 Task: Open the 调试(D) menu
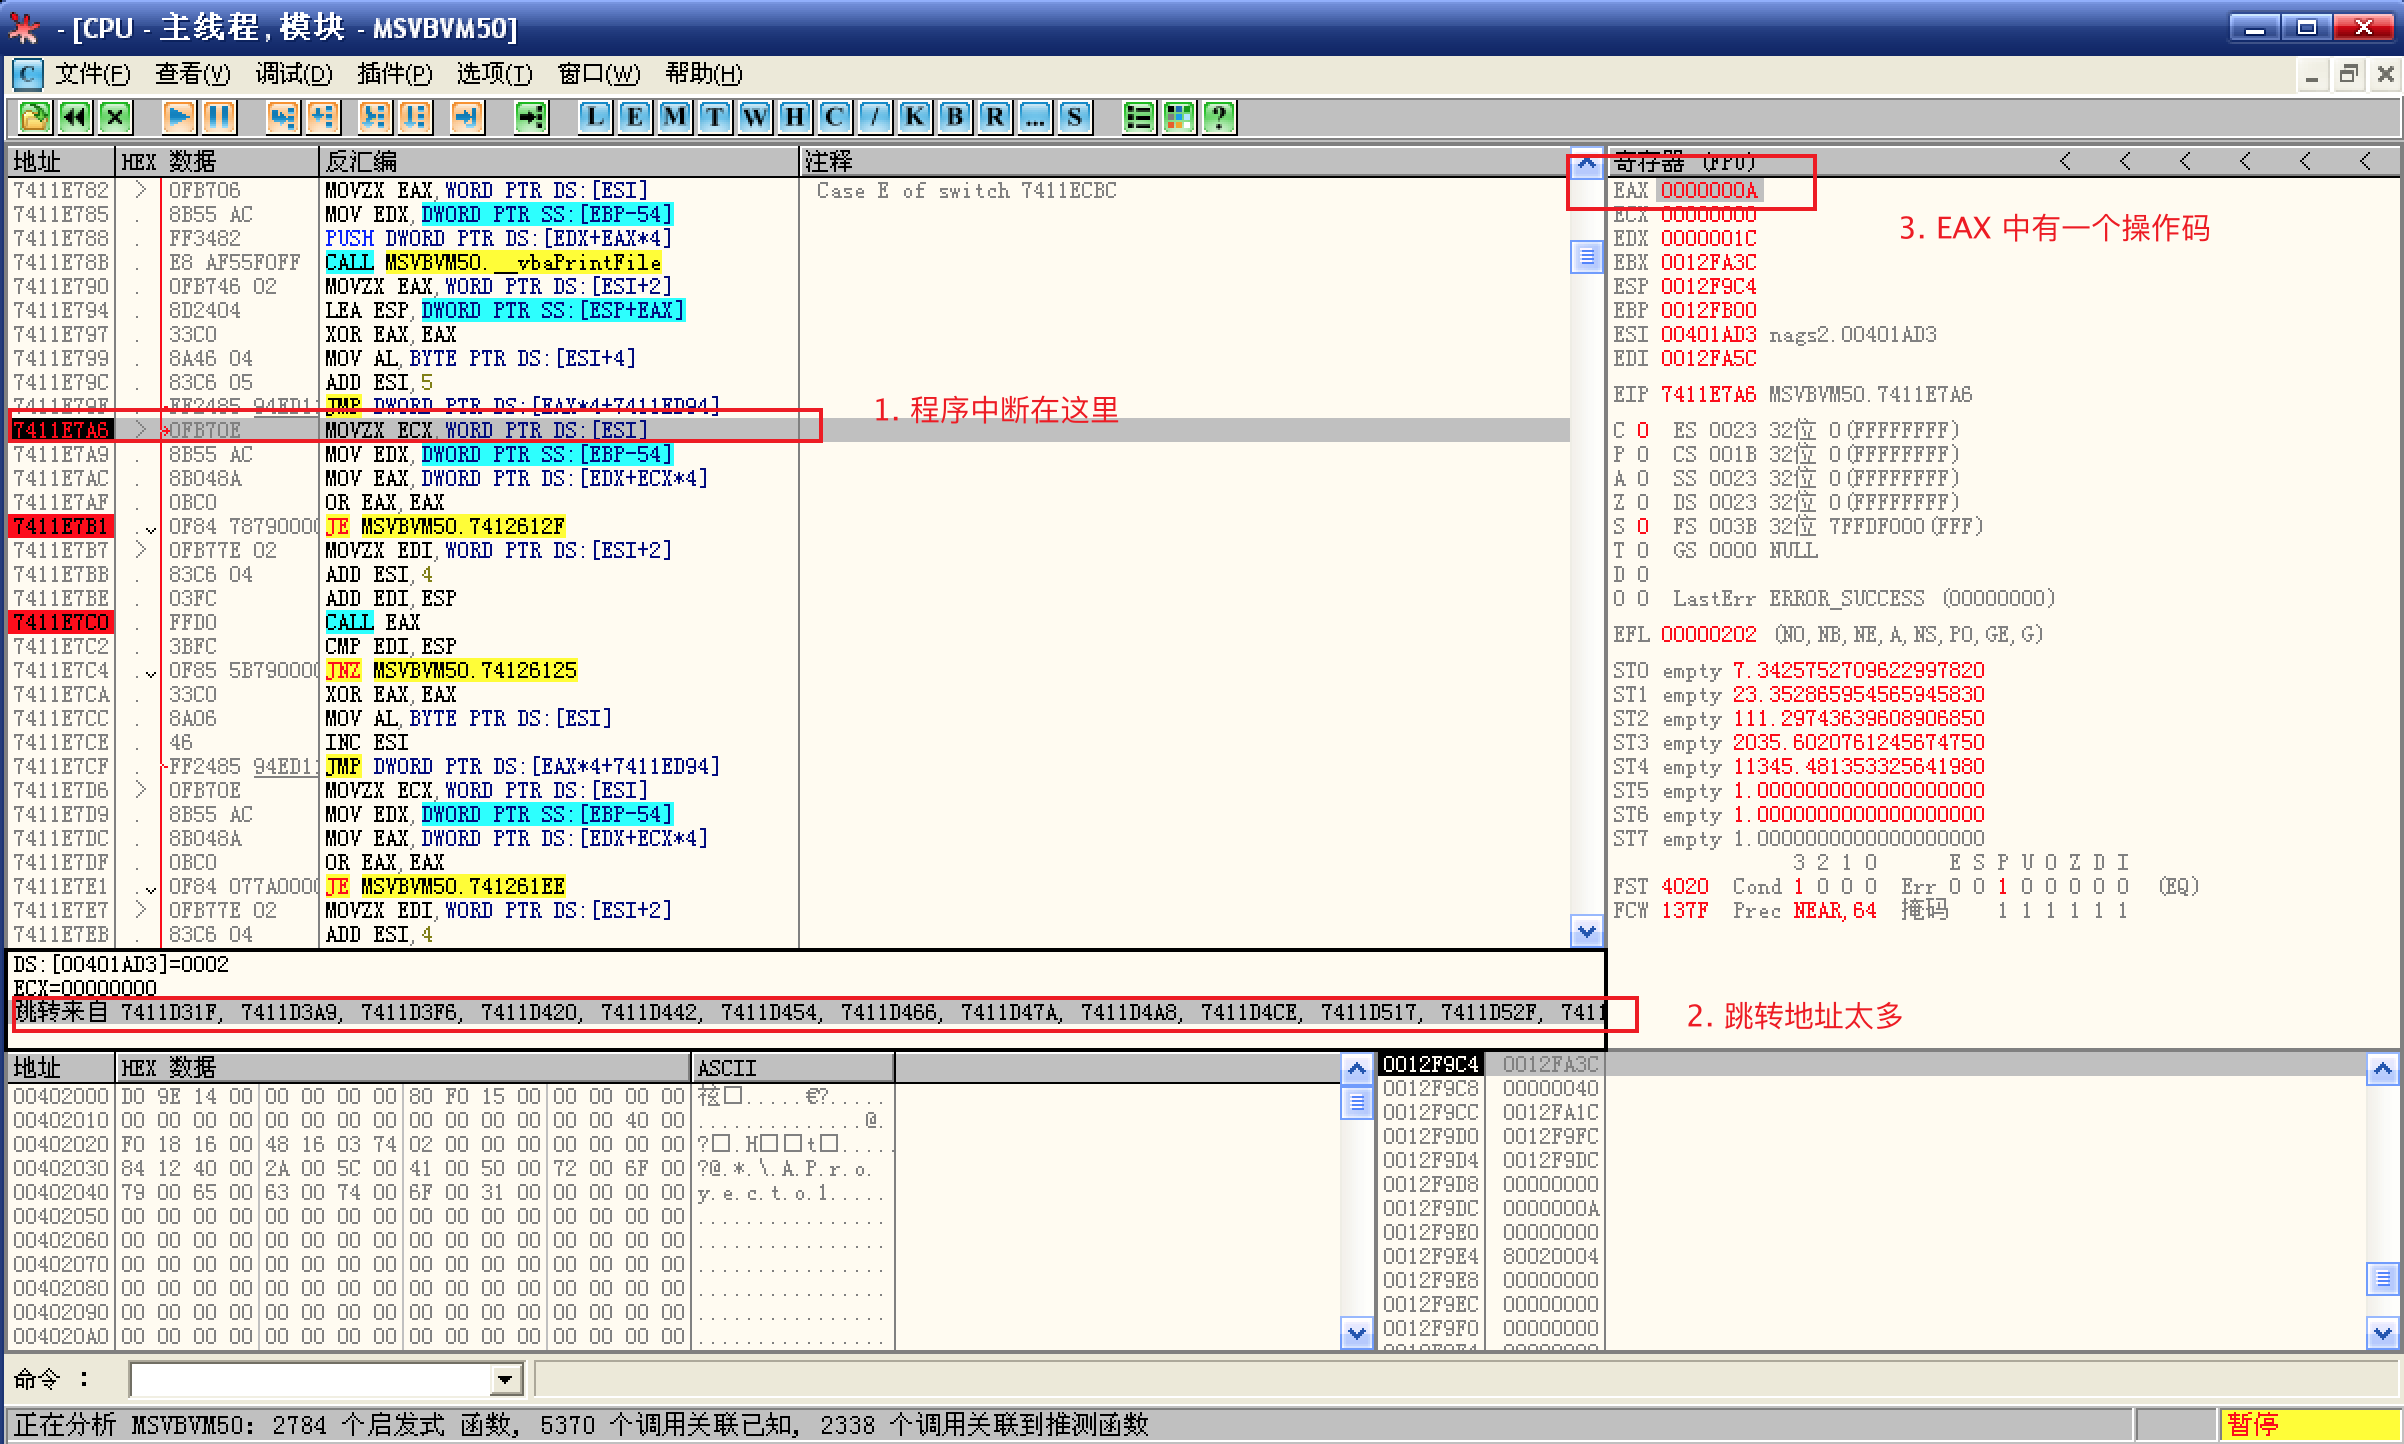[x=293, y=74]
